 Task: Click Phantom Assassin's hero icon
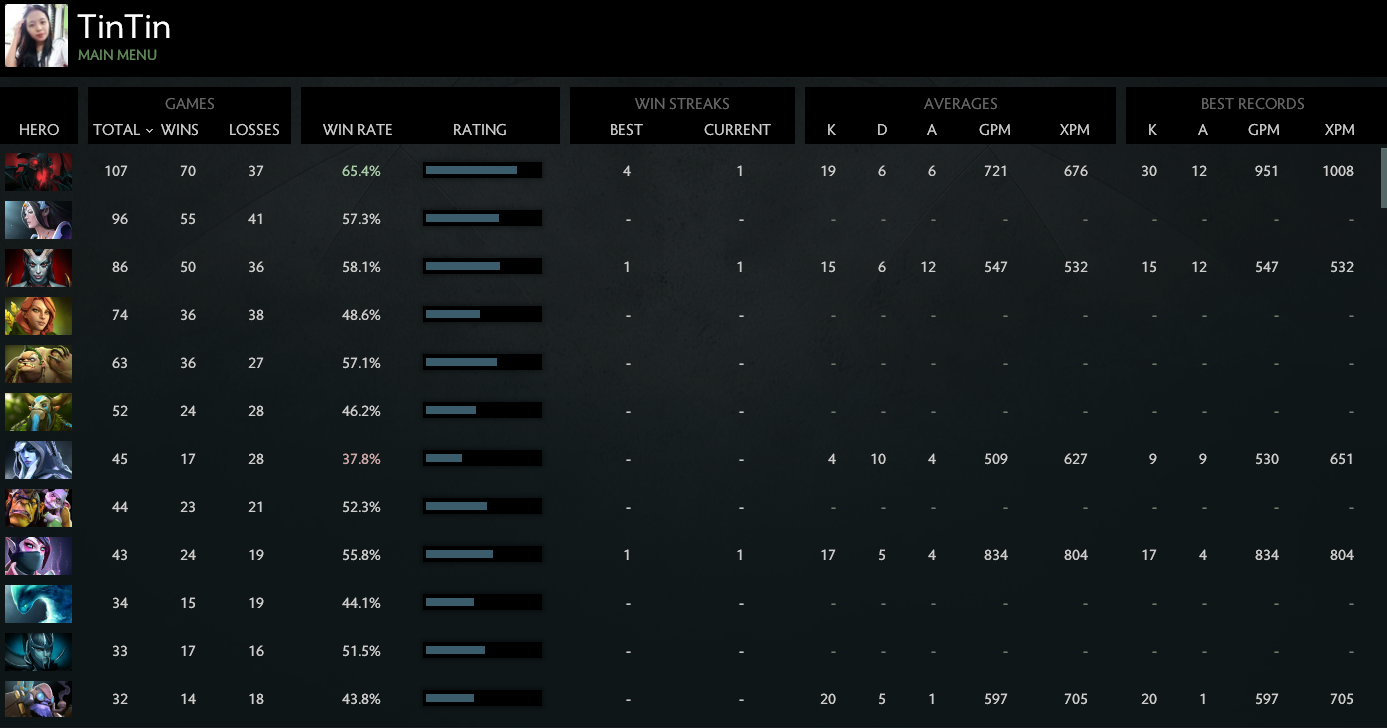click(x=39, y=651)
